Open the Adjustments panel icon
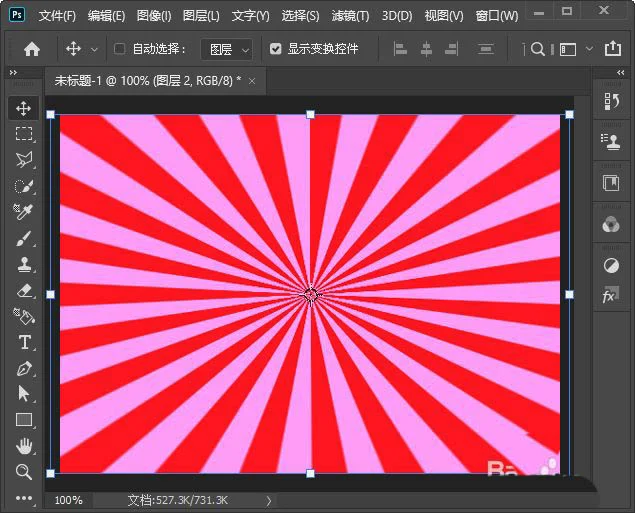 [x=612, y=266]
